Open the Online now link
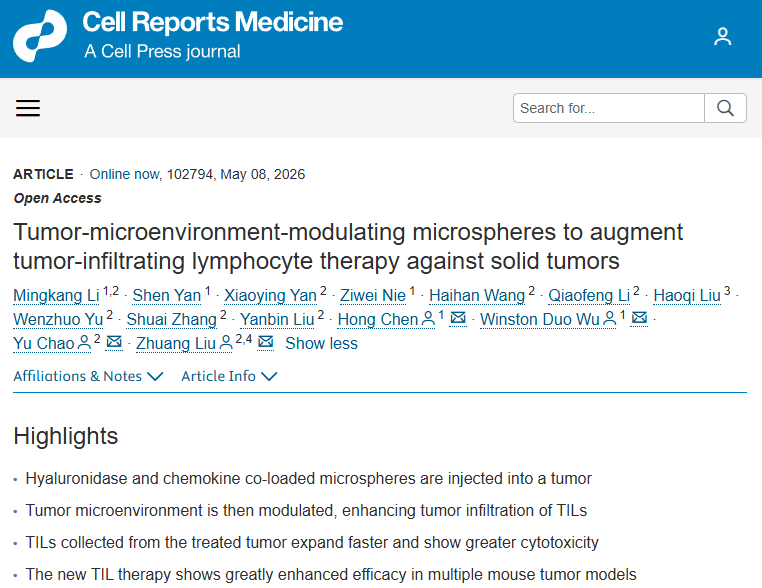 (x=125, y=174)
